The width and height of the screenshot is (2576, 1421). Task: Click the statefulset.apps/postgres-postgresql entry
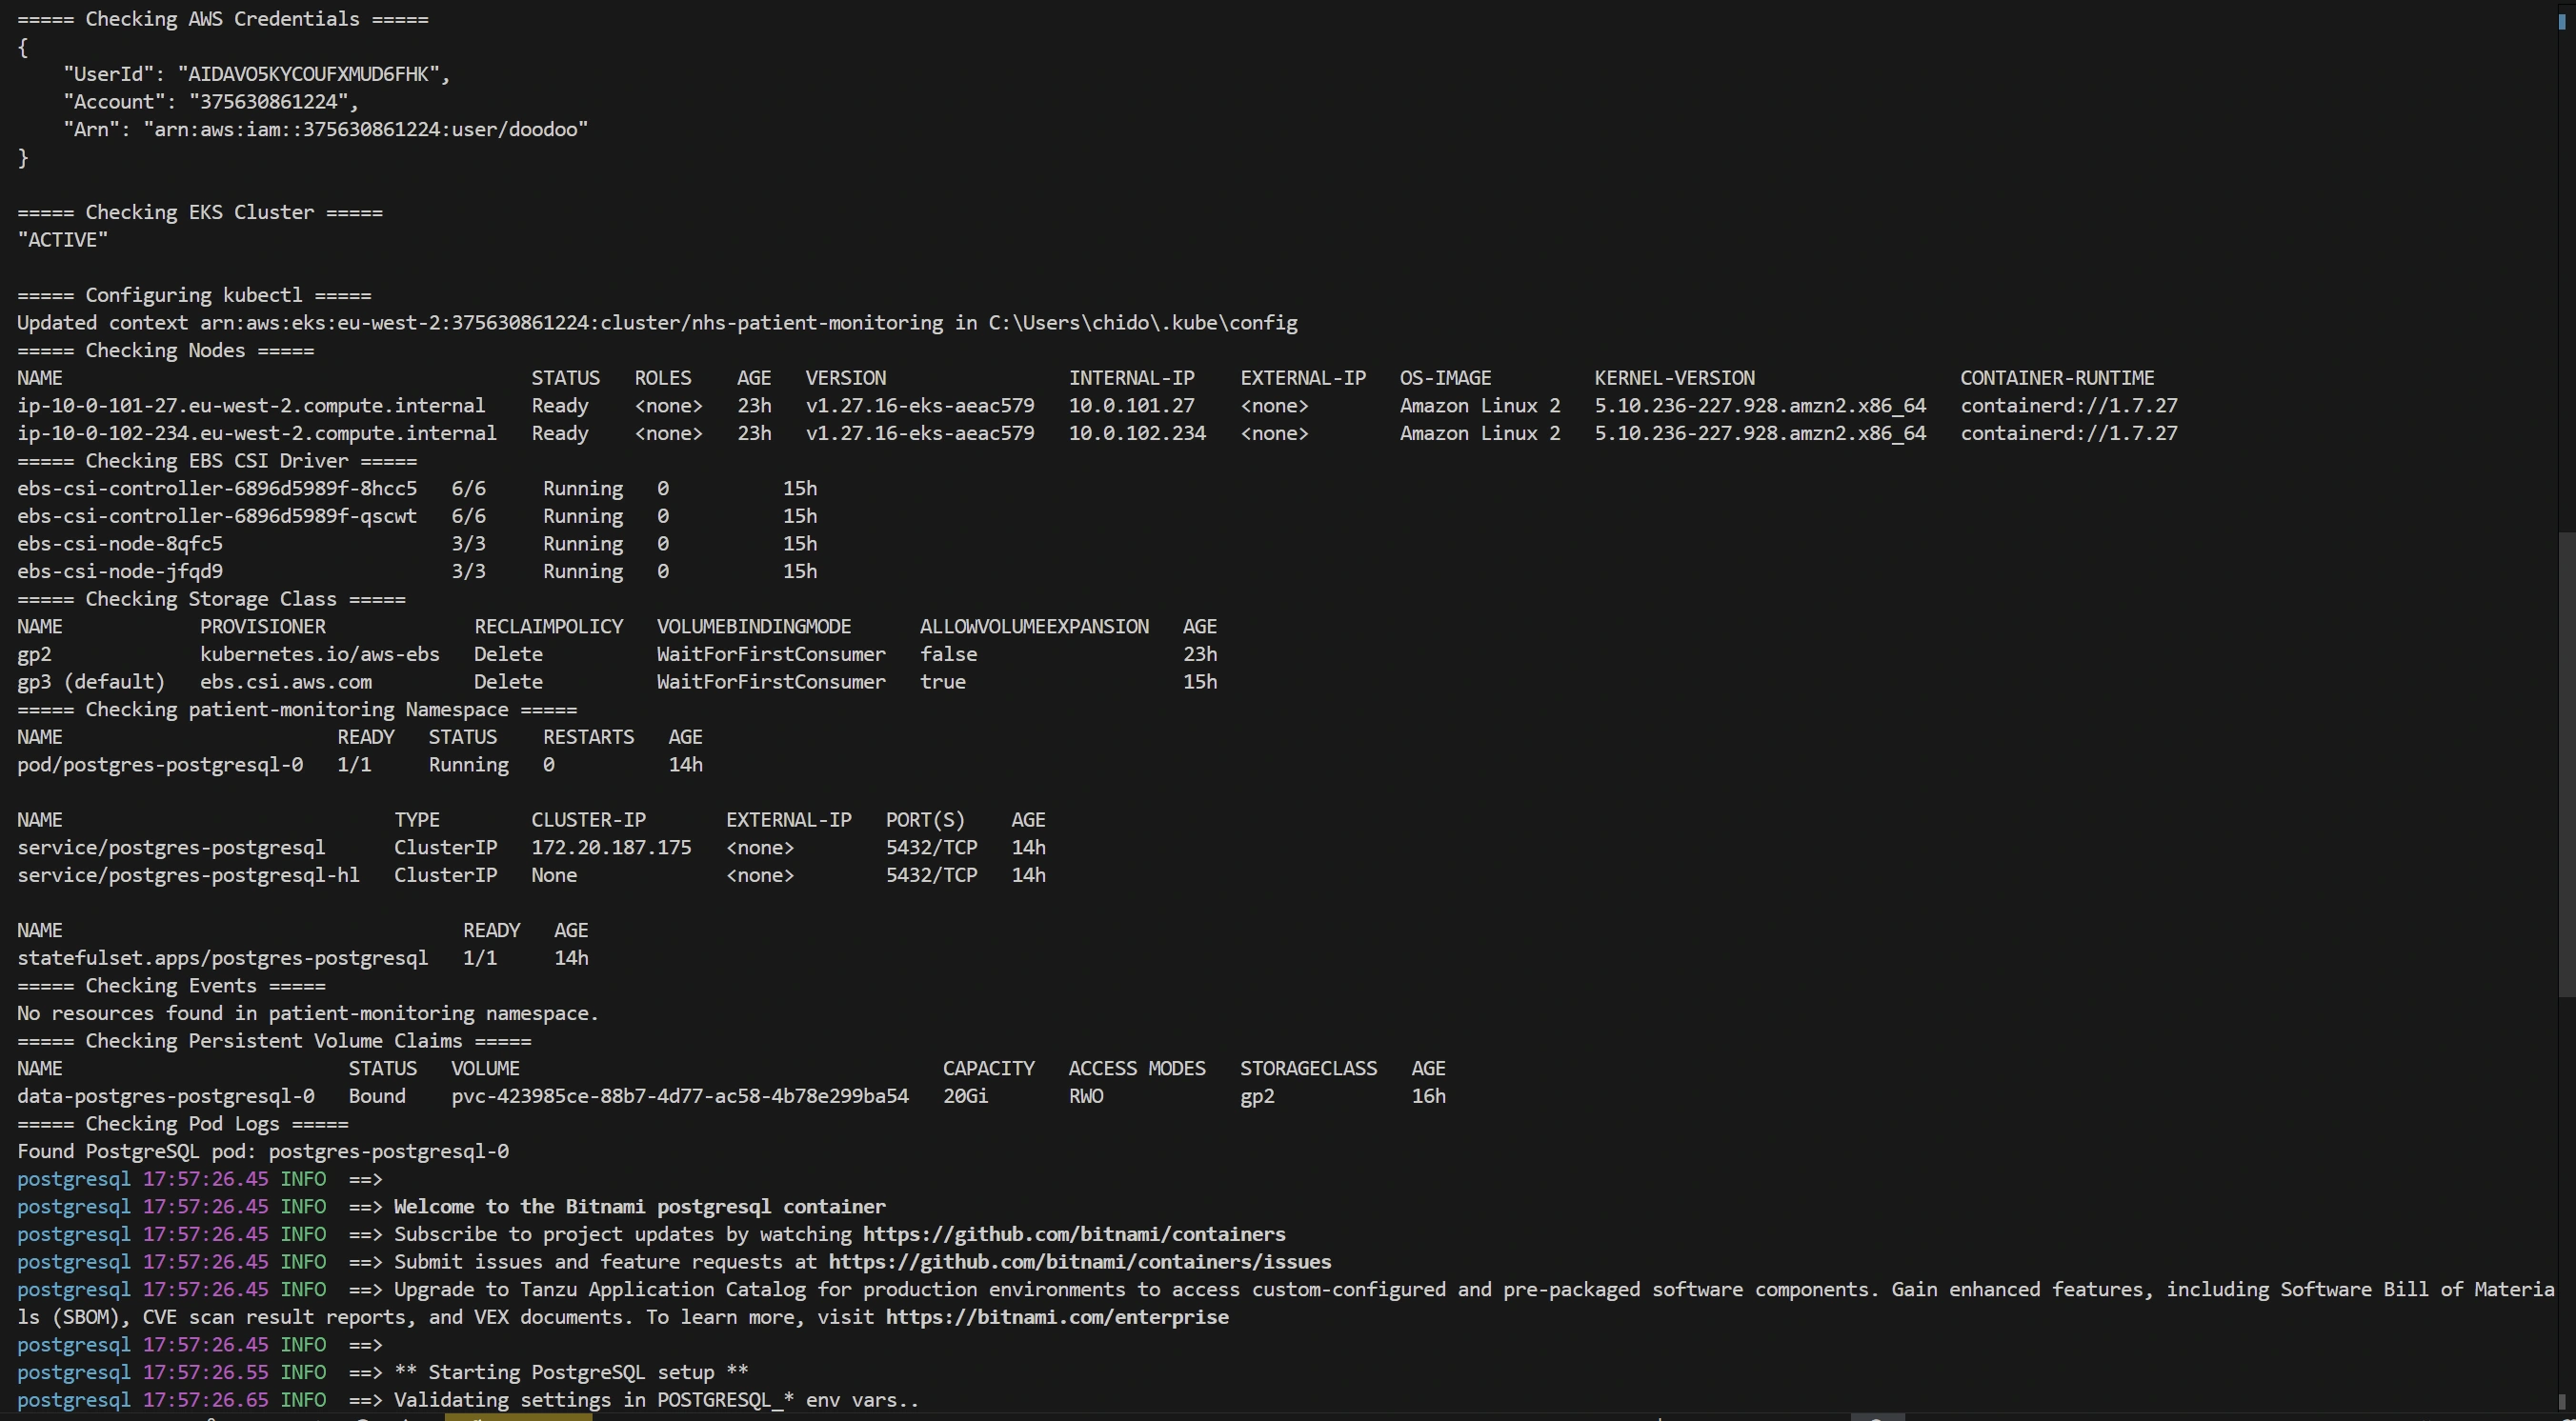point(222,958)
